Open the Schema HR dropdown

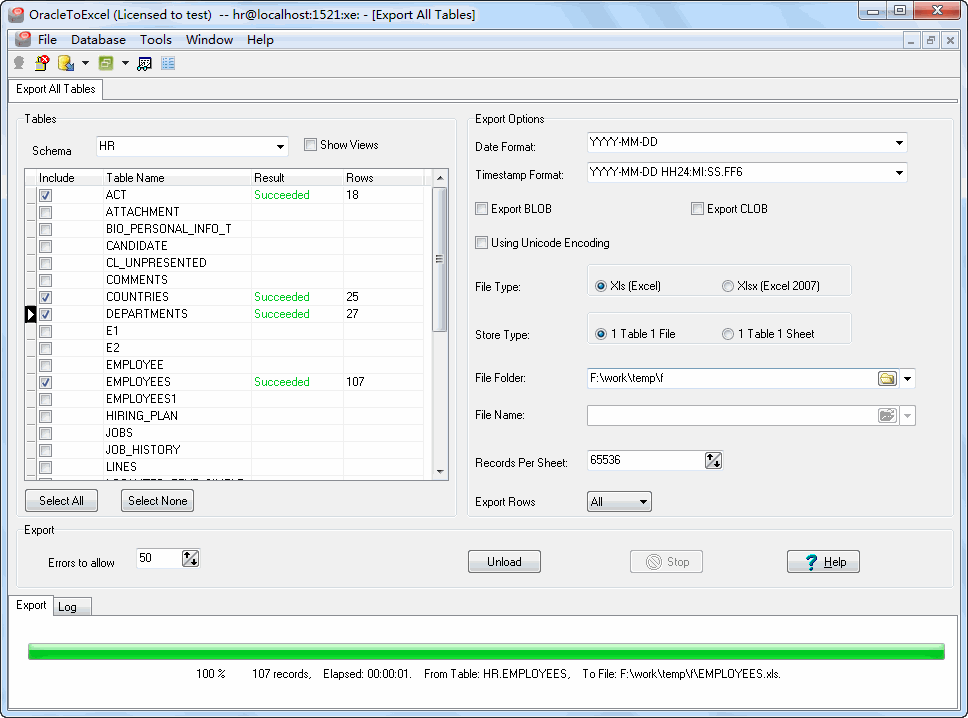[280, 147]
